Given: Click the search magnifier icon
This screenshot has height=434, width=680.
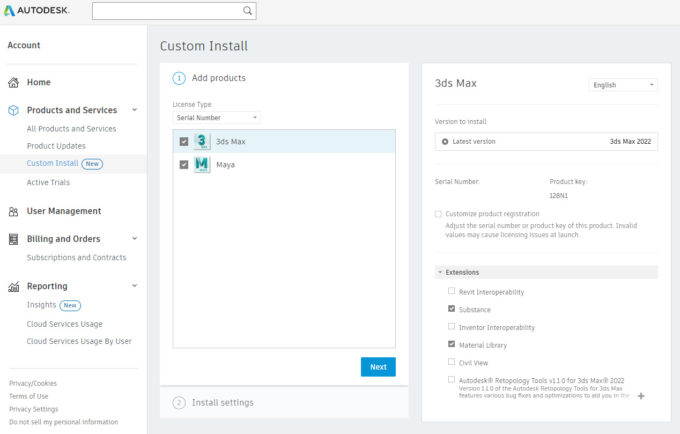Looking at the screenshot, I should (x=247, y=11).
